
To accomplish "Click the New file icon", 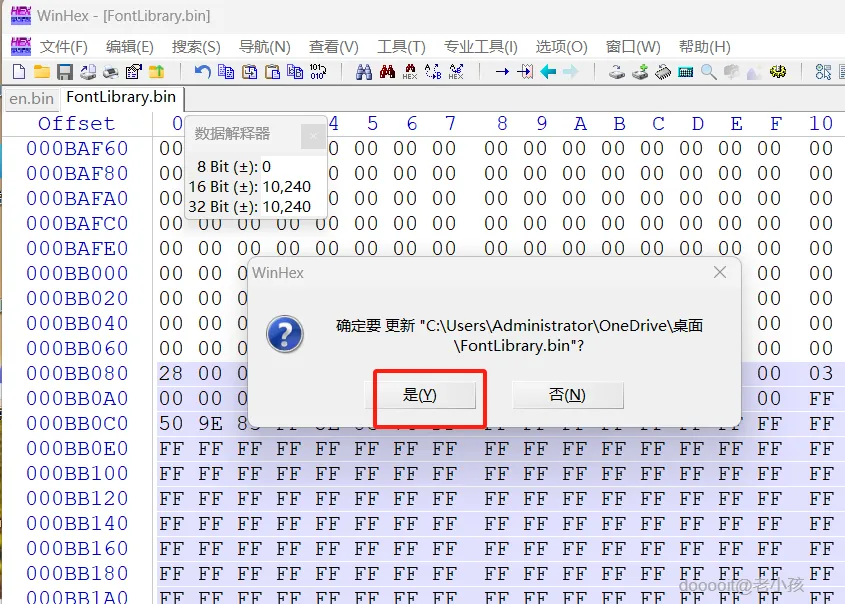I will [19, 71].
